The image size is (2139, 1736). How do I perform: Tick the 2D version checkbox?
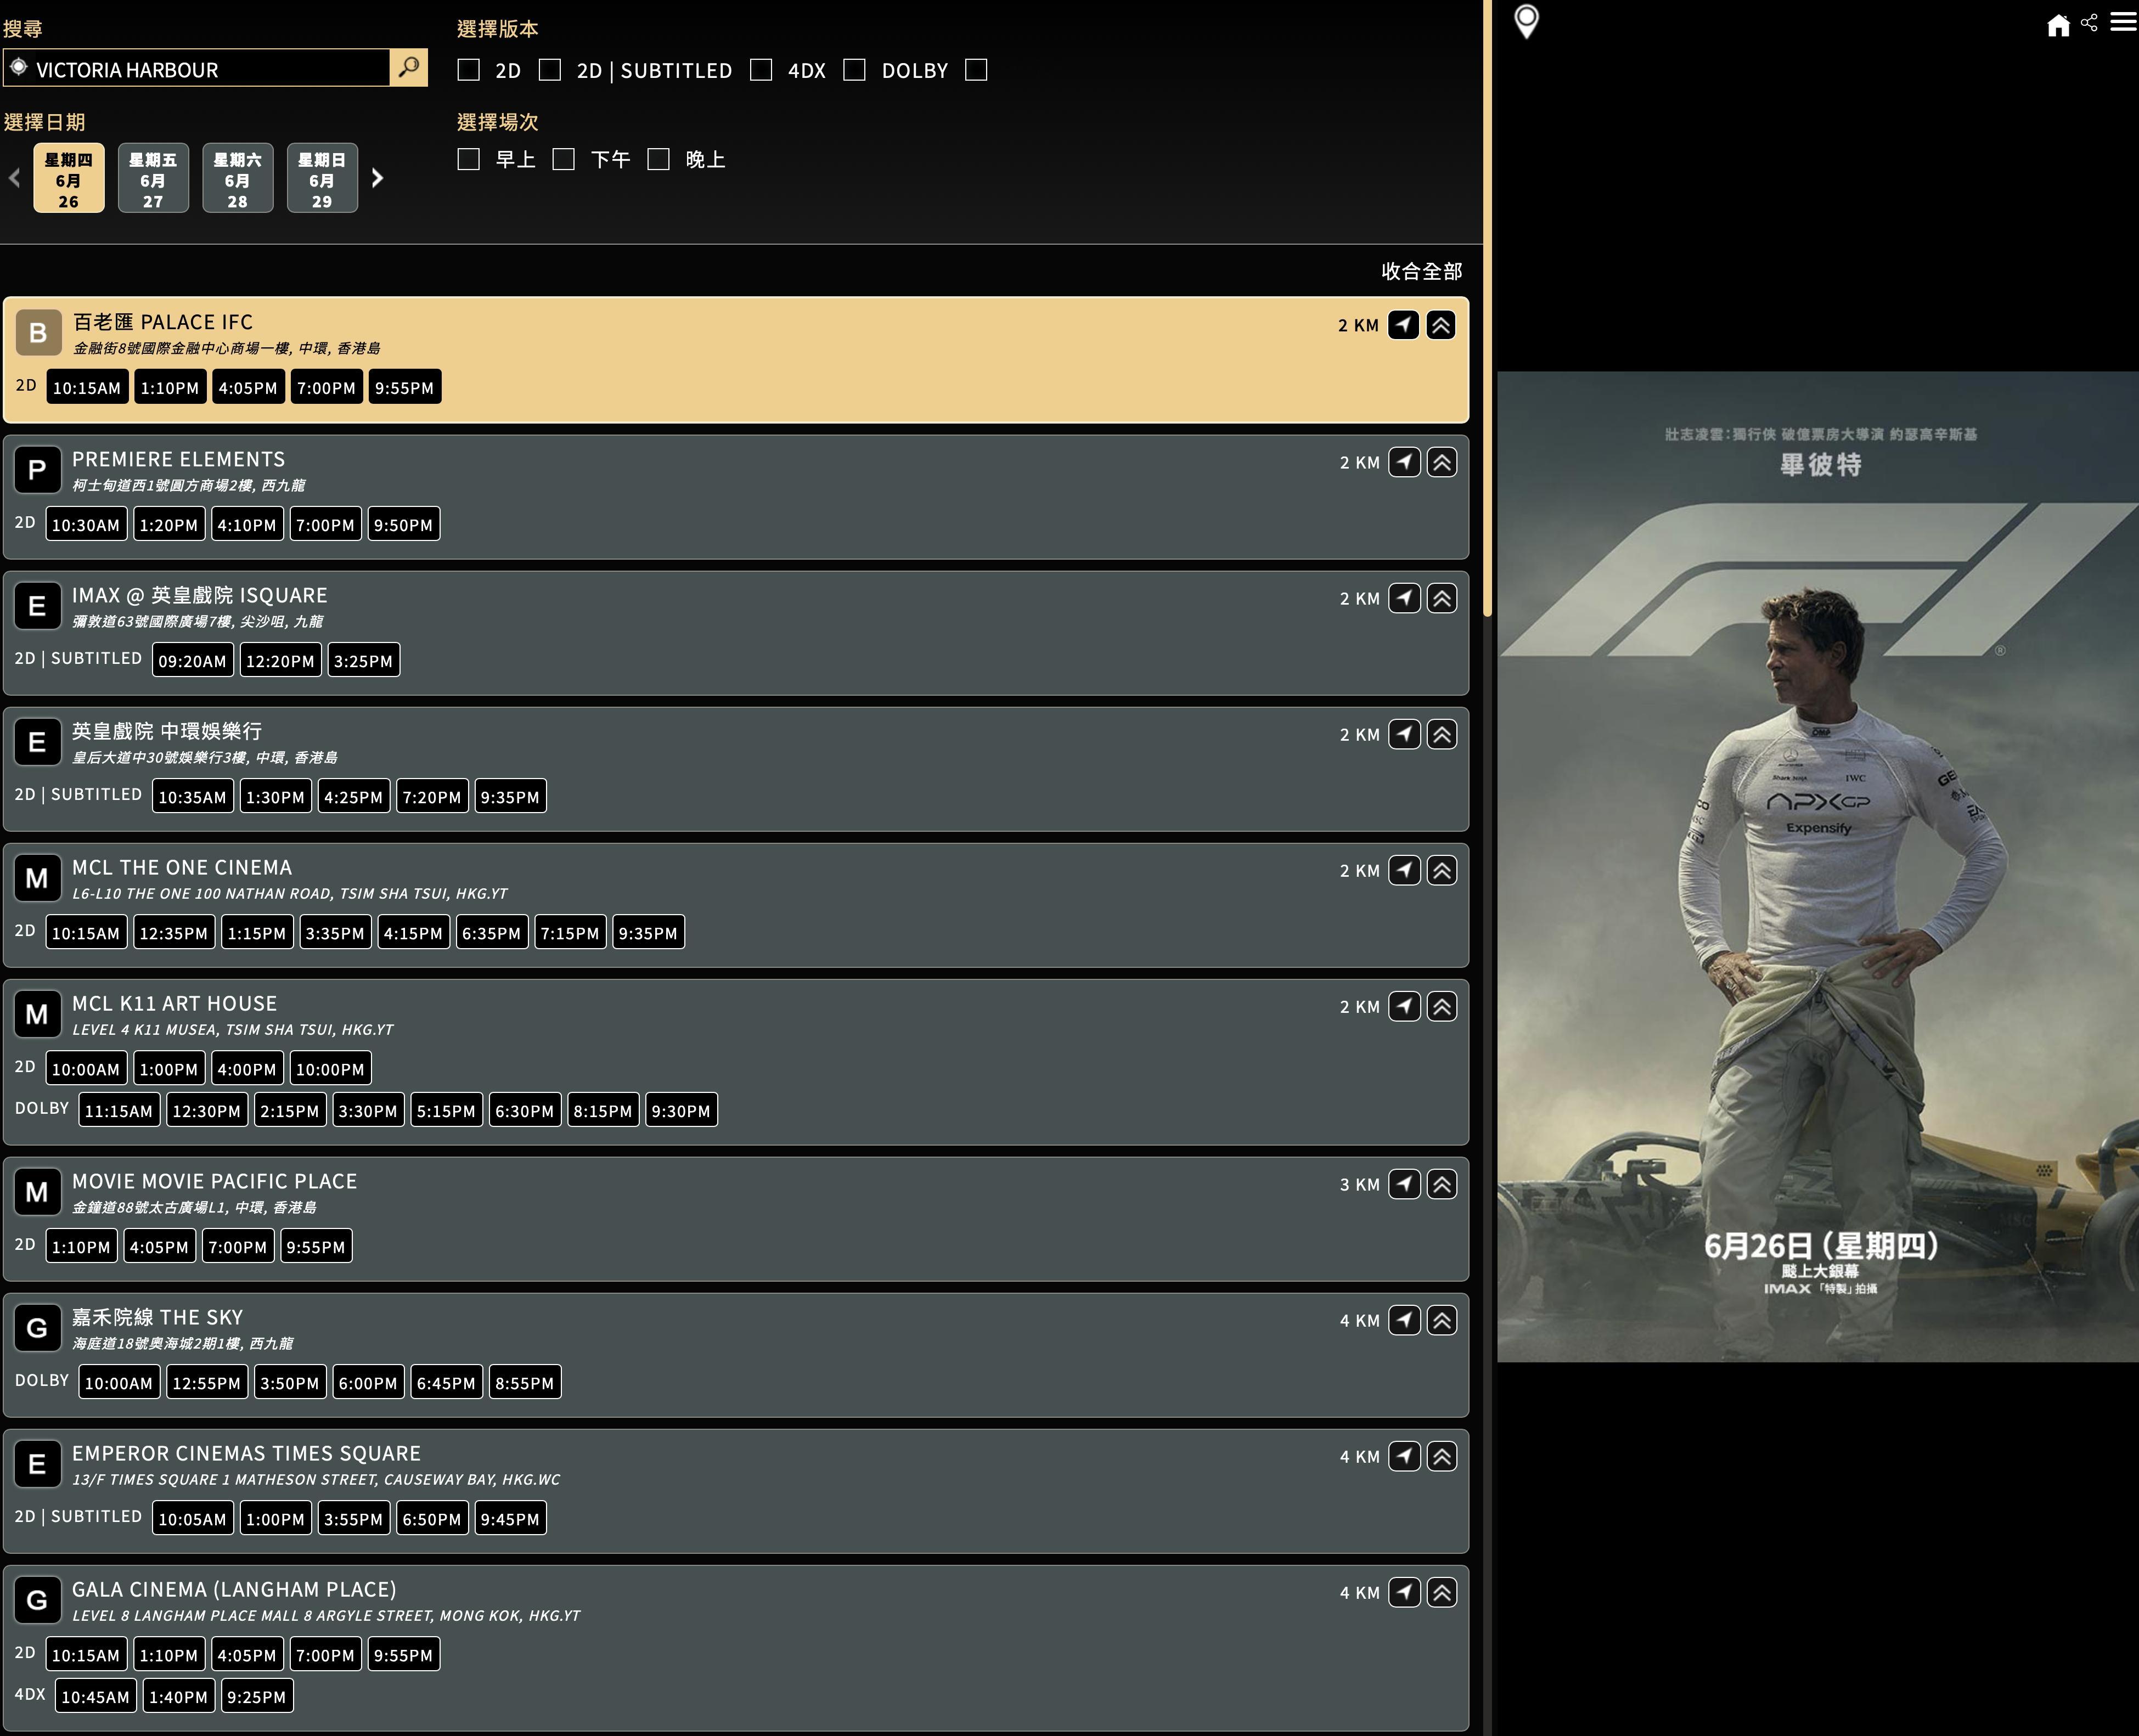(468, 69)
